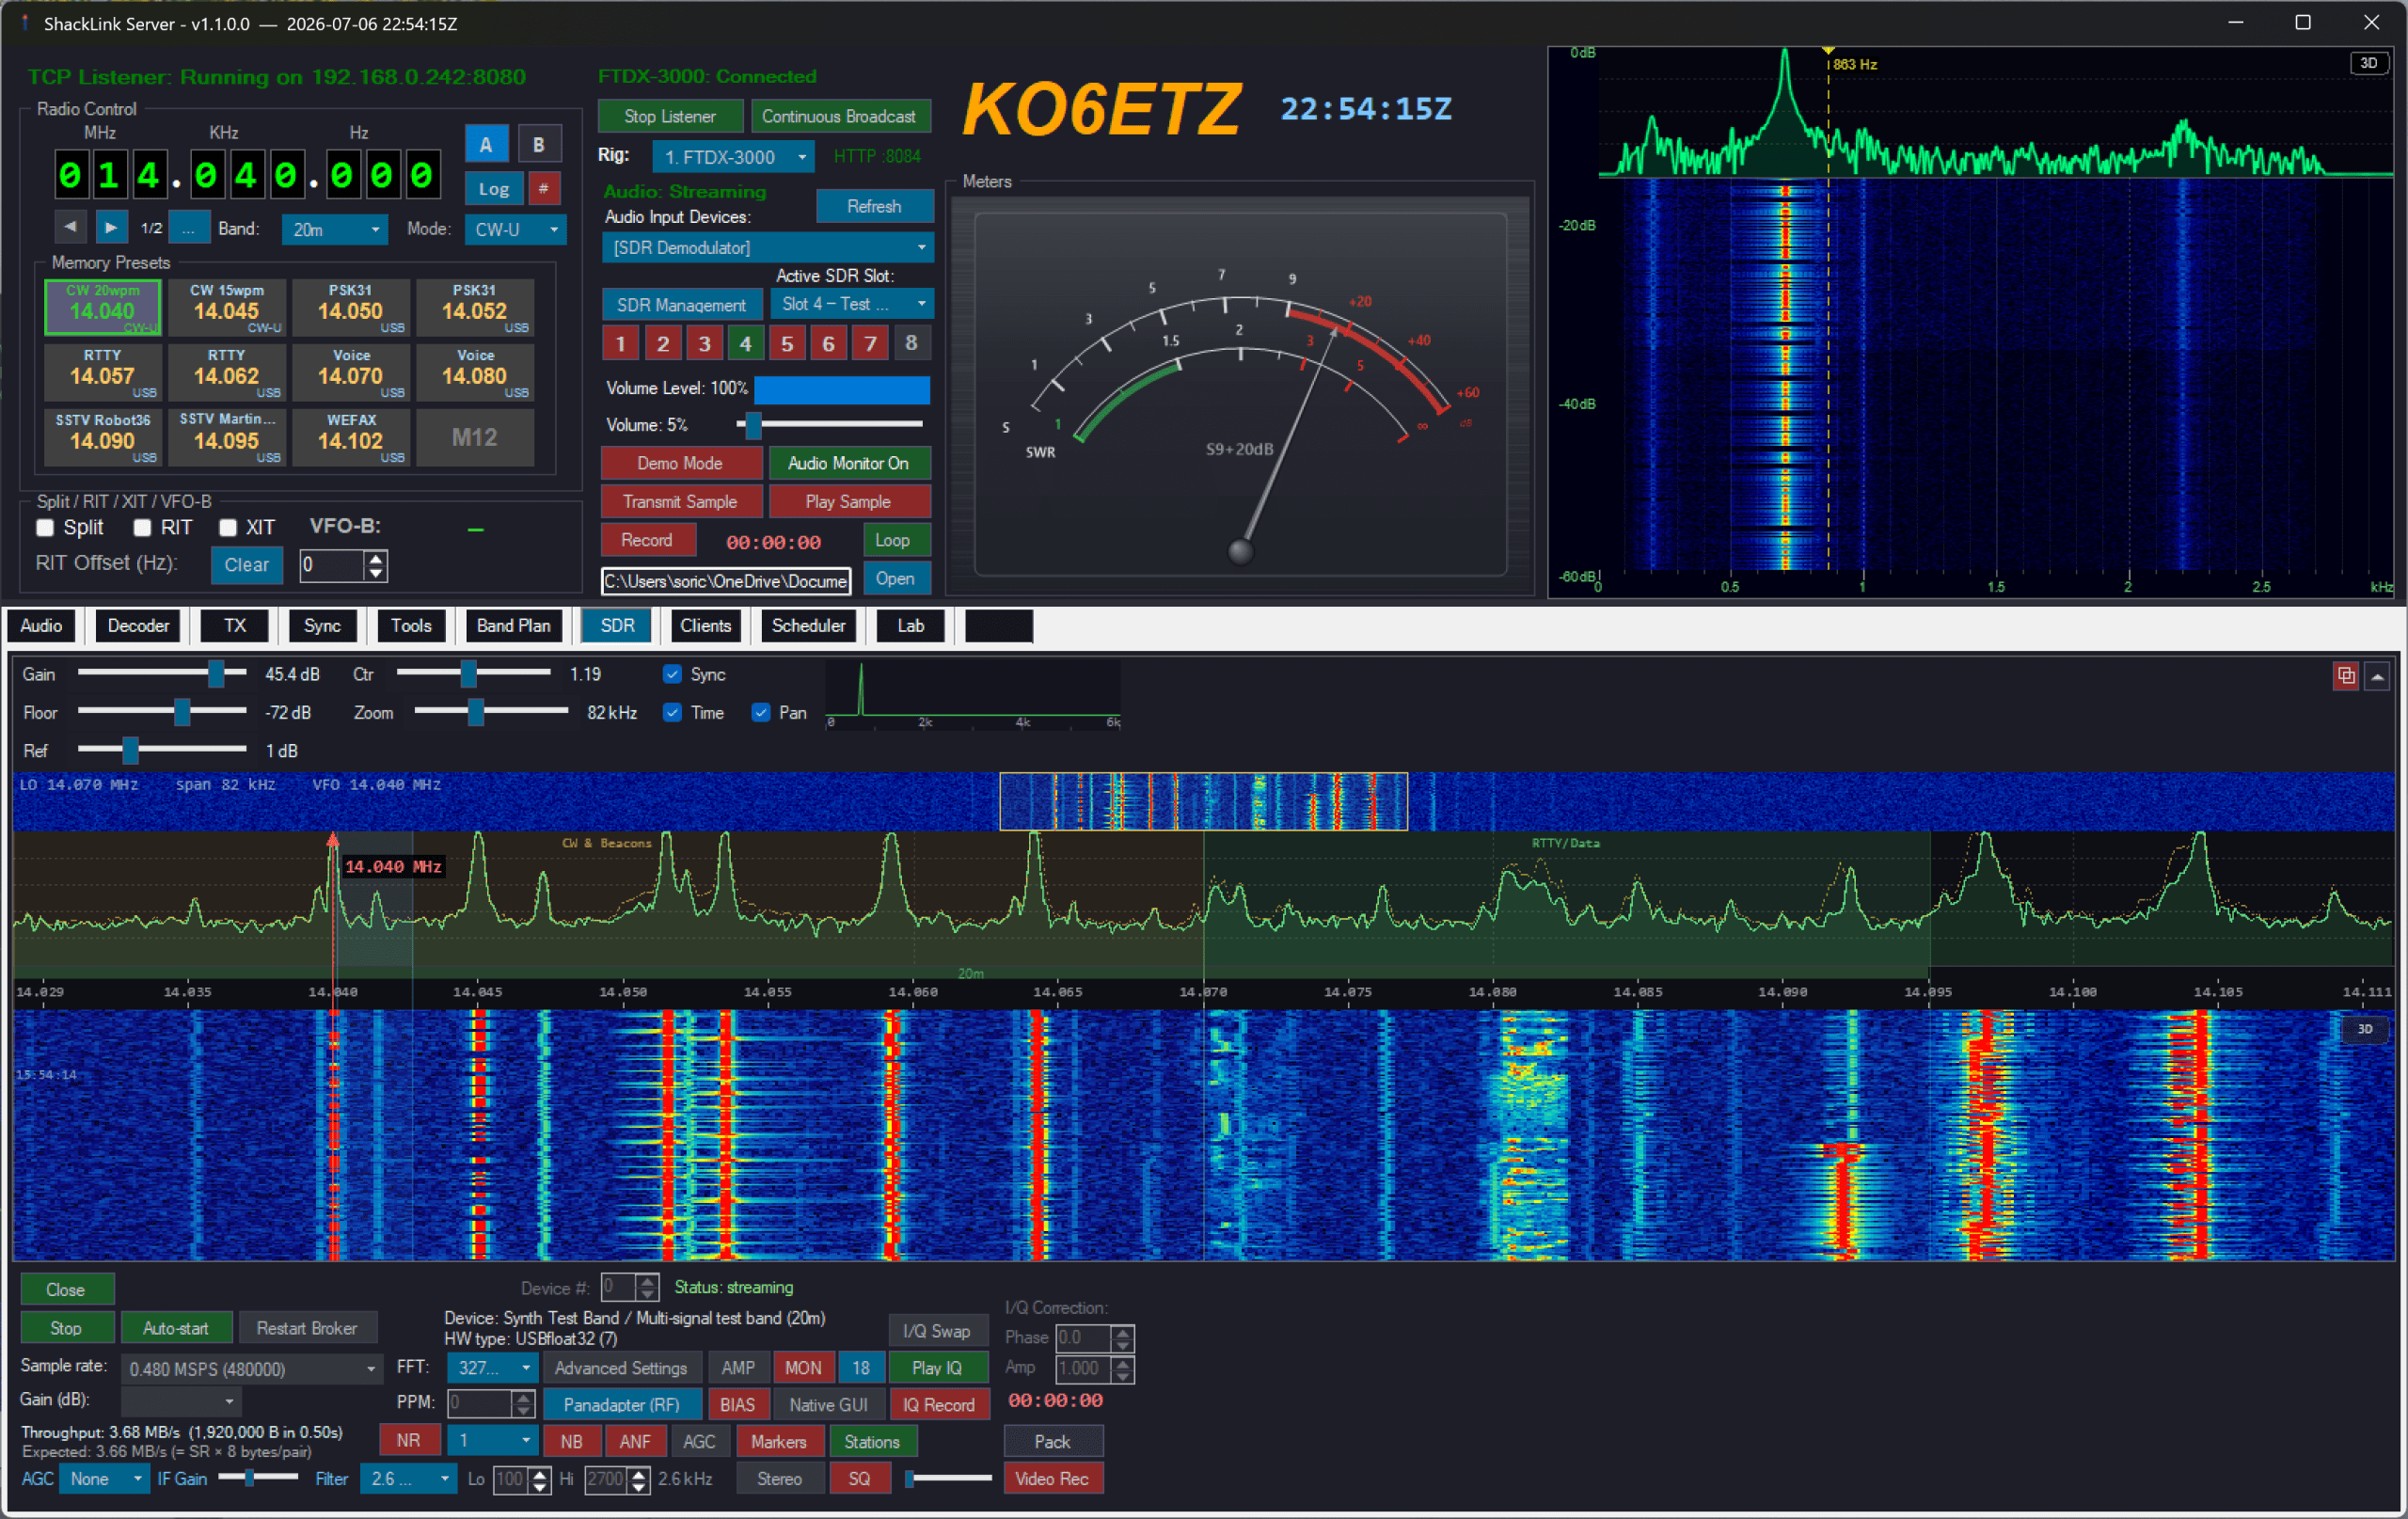Toggle the NR noise reduction button
Image resolution: width=2408 pixels, height=1519 pixels.
(408, 1441)
